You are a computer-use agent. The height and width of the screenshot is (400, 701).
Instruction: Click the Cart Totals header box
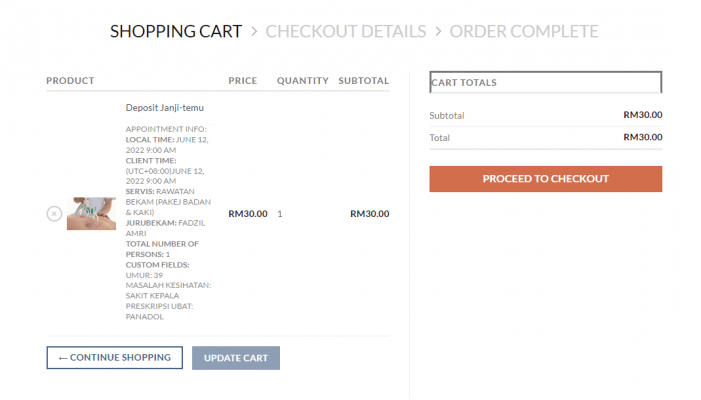pyautogui.click(x=545, y=82)
